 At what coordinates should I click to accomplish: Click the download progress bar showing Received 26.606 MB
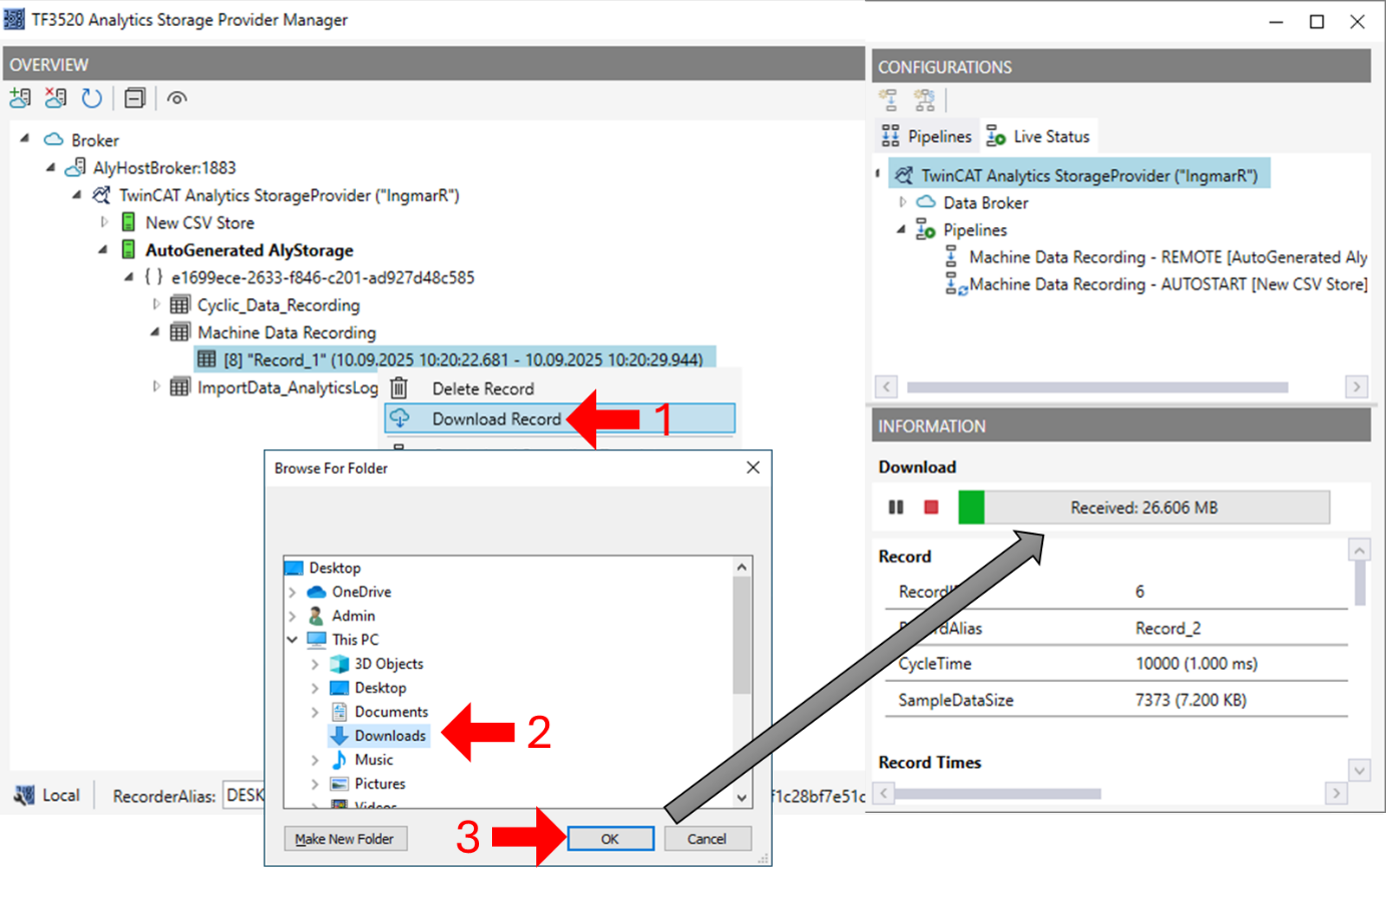tap(1144, 507)
